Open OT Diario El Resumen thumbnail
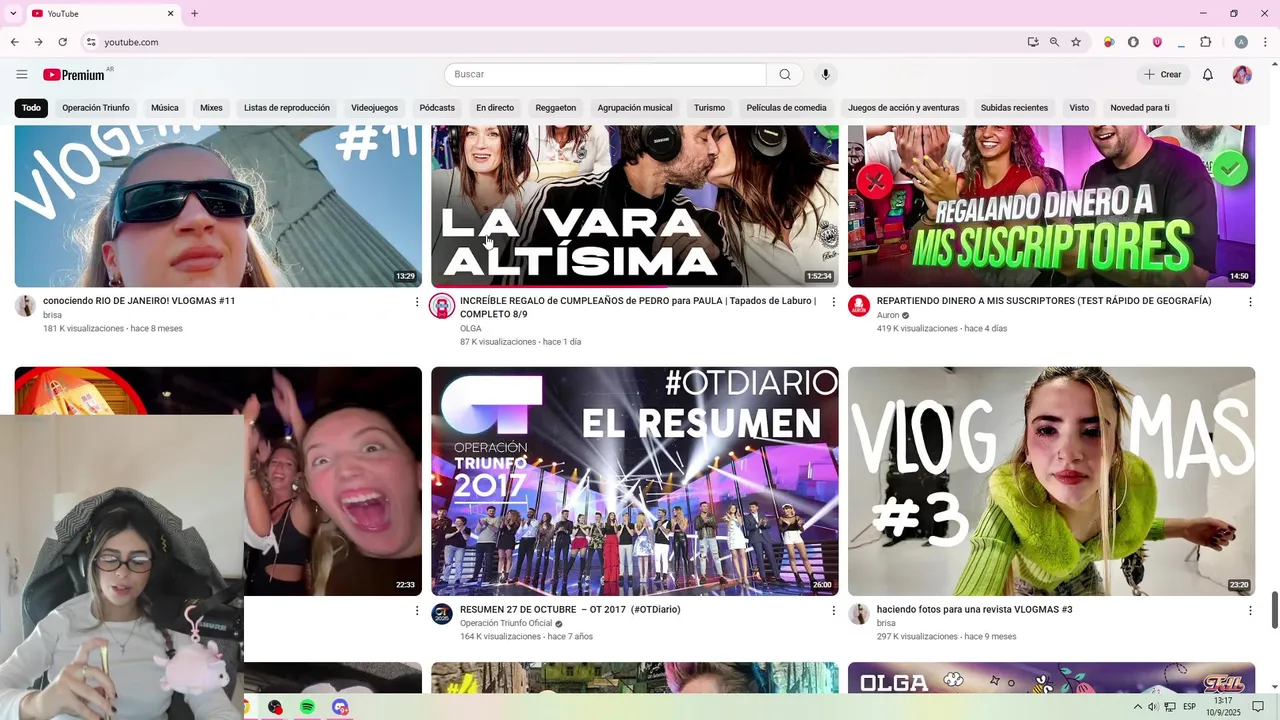The image size is (1280, 720). tap(635, 481)
